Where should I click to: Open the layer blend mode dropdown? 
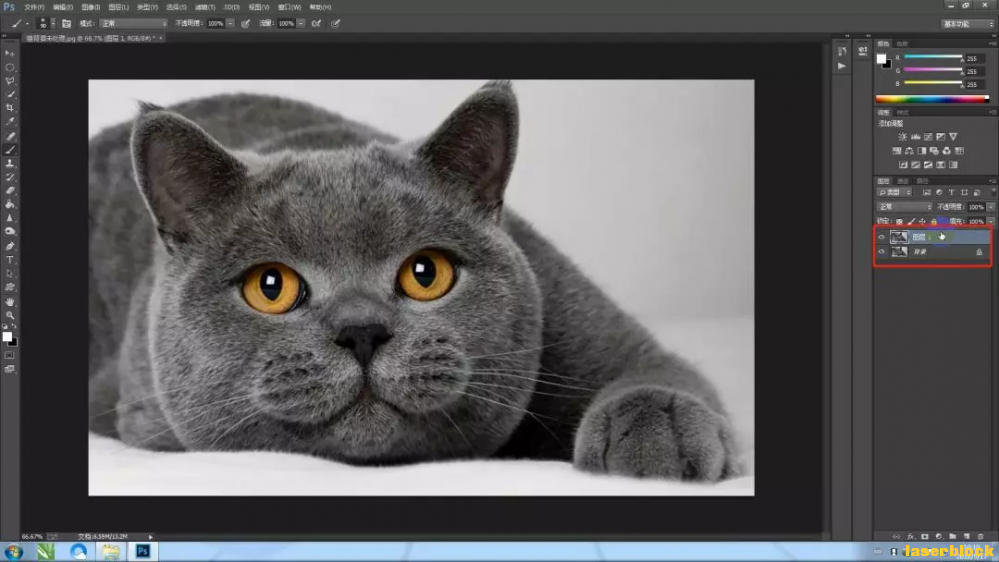(x=904, y=207)
